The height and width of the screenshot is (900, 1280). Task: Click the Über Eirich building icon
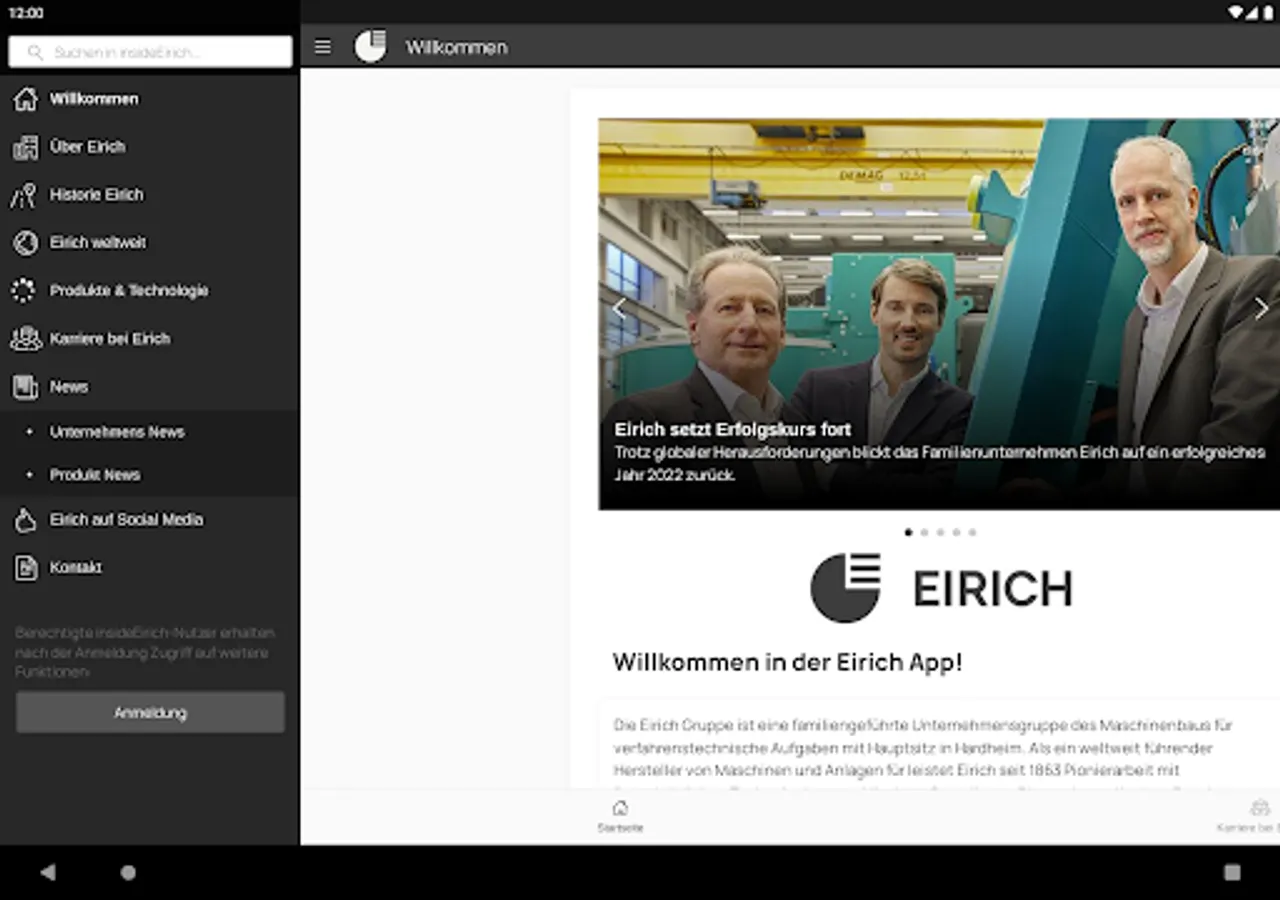coord(25,147)
